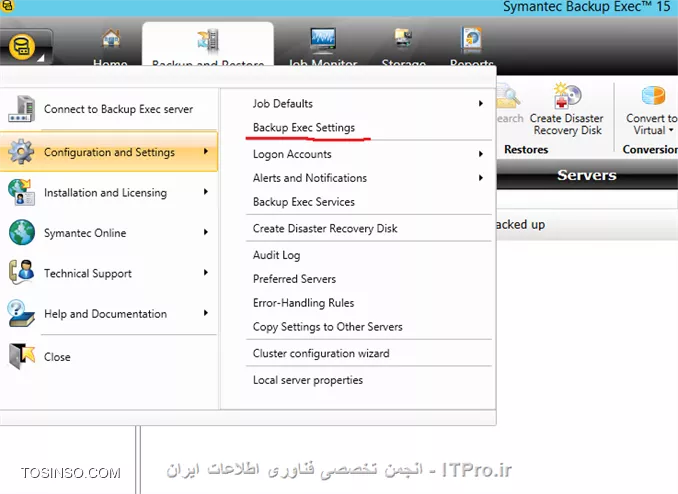Select Installation and Licensing label

[x=105, y=192]
